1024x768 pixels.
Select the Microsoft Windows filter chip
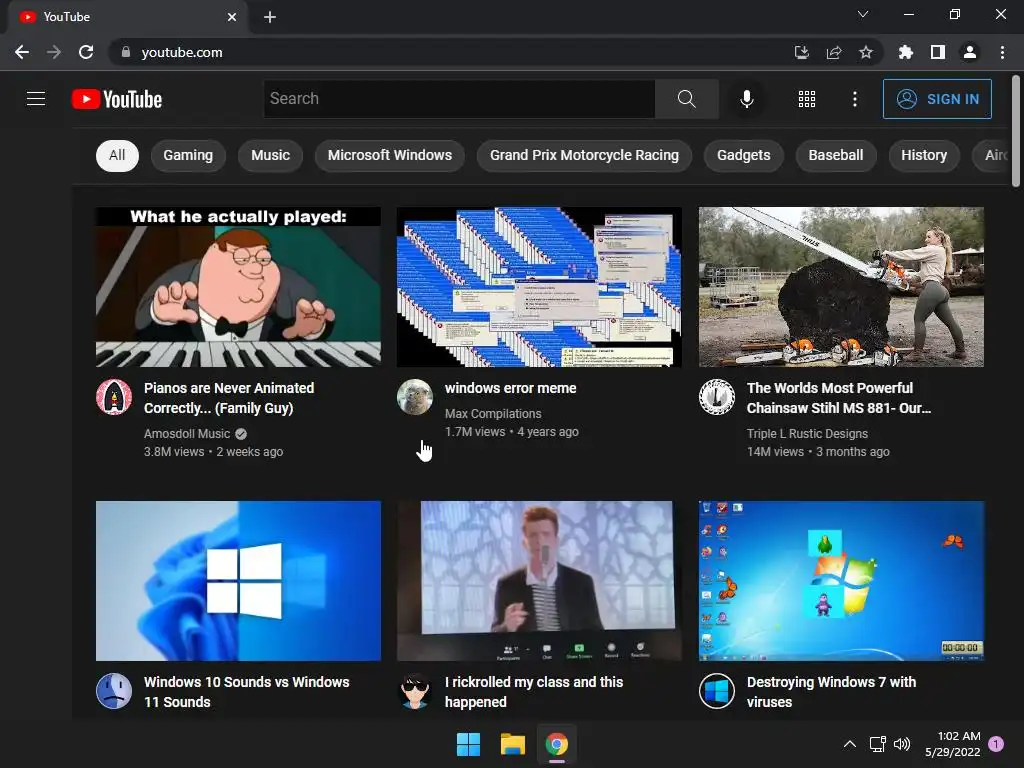point(390,155)
